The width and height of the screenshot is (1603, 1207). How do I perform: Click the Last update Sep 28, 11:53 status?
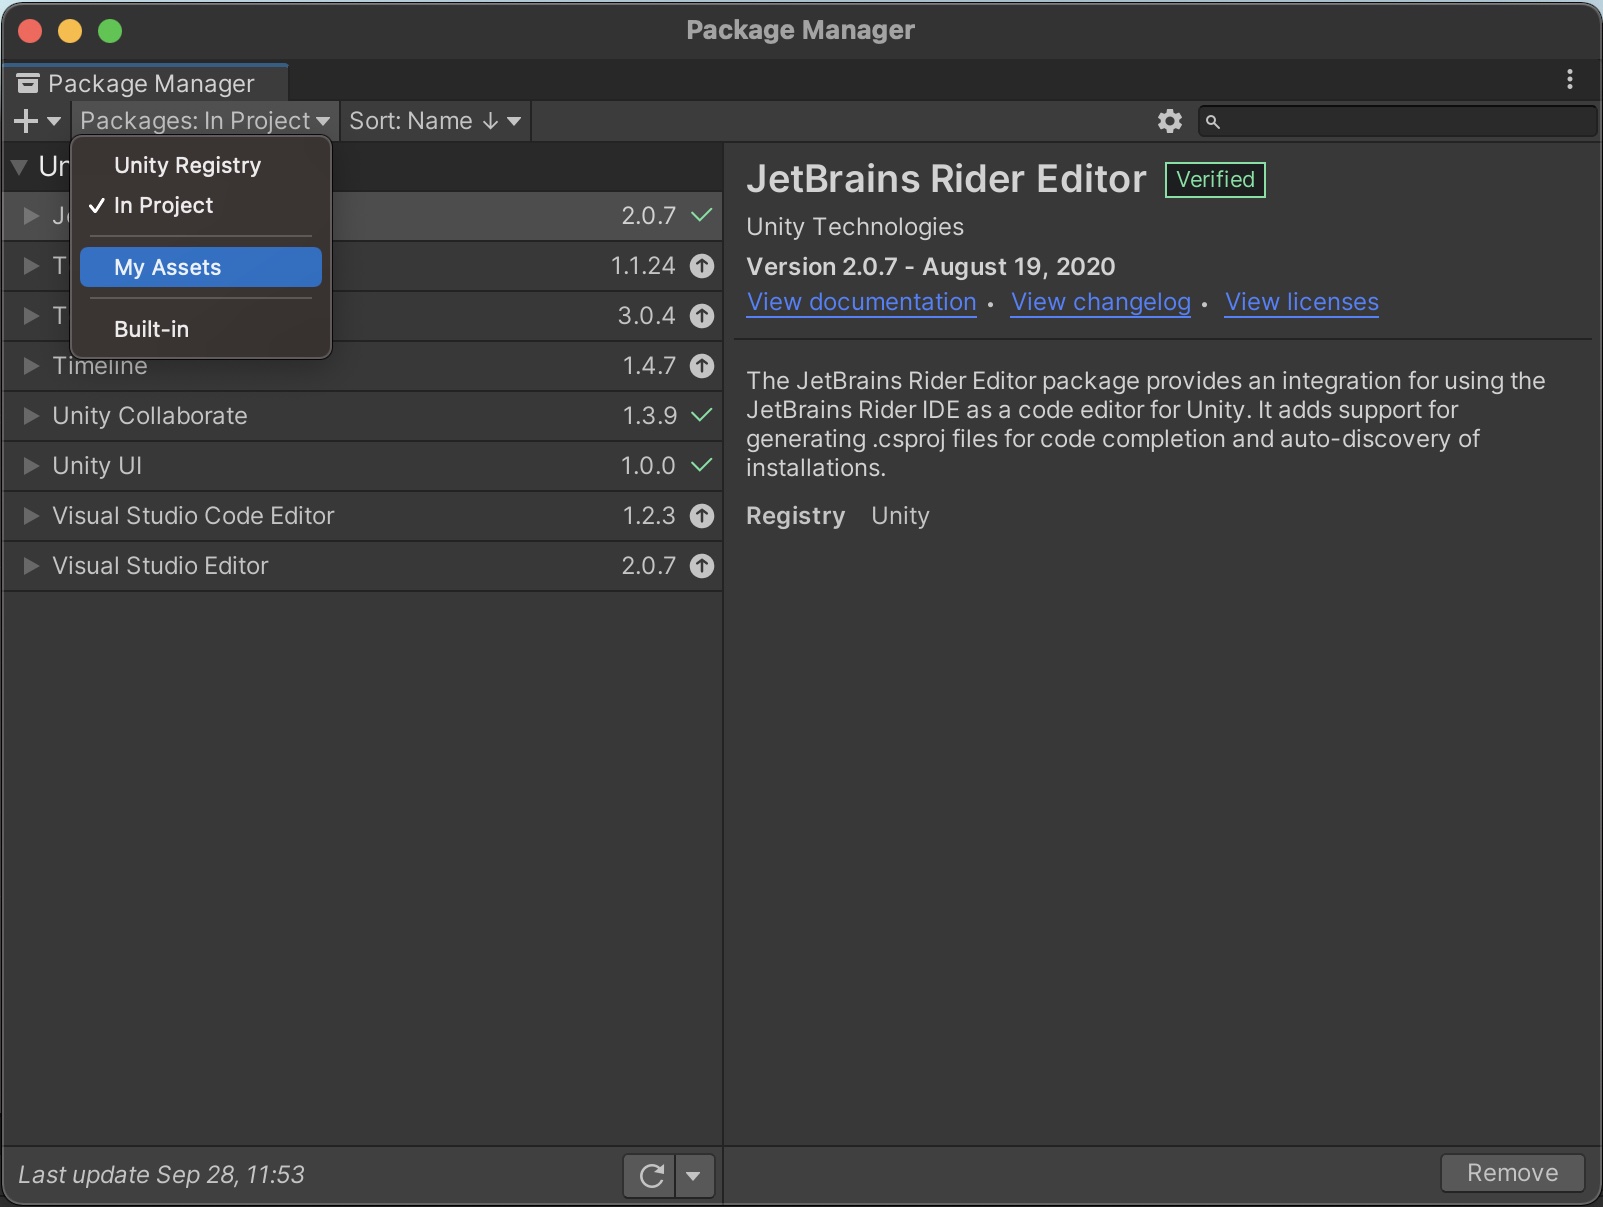161,1175
